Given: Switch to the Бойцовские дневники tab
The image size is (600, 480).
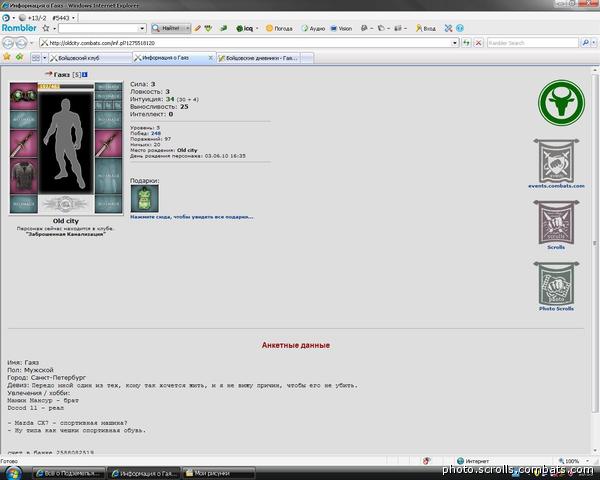Looking at the screenshot, I should point(259,58).
